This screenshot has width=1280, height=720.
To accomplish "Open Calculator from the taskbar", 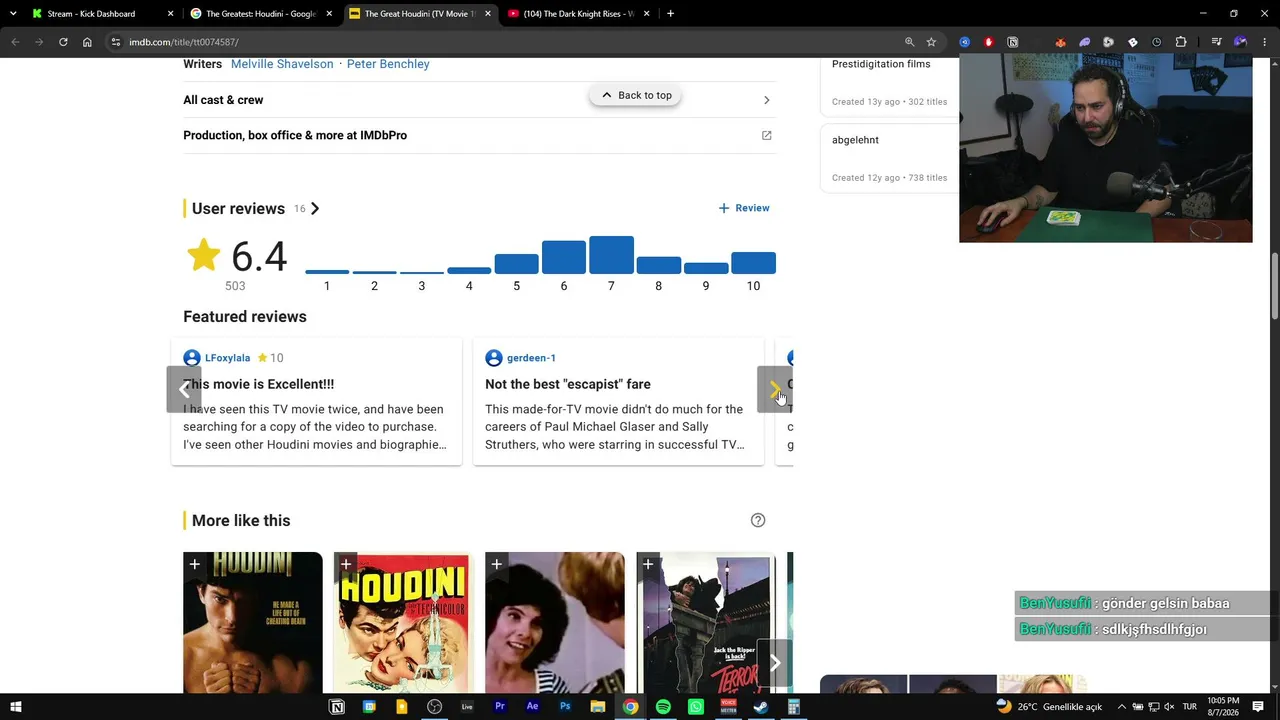I will (794, 707).
